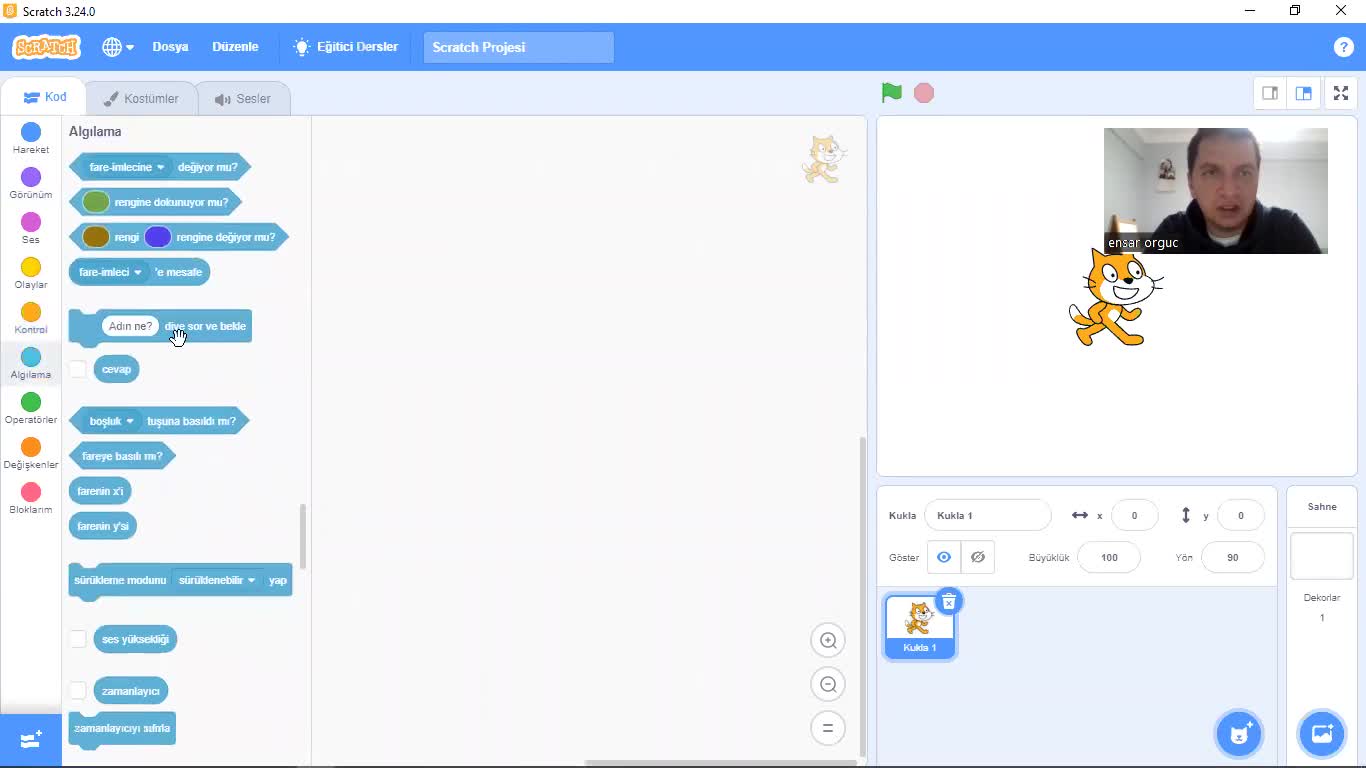This screenshot has height=768, width=1366.
Task: Select the Kukla 1 sprite thumbnail
Action: (919, 626)
